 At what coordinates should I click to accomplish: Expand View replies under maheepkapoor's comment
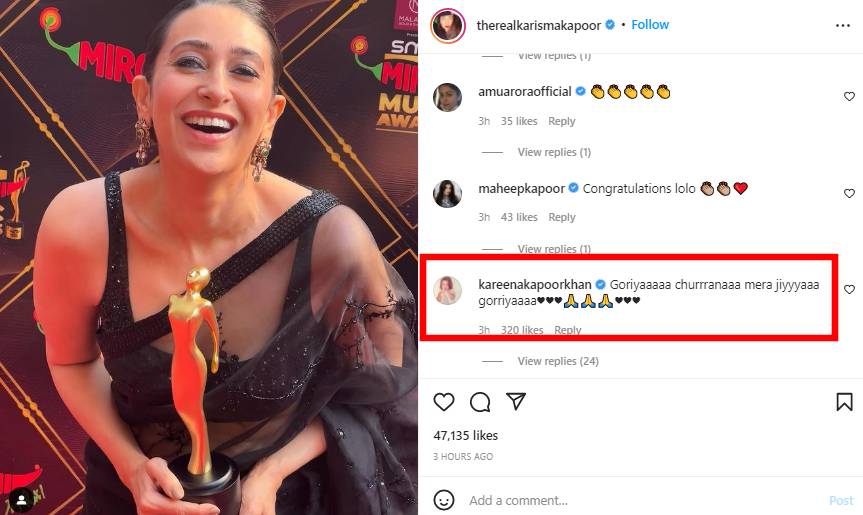[554, 249]
